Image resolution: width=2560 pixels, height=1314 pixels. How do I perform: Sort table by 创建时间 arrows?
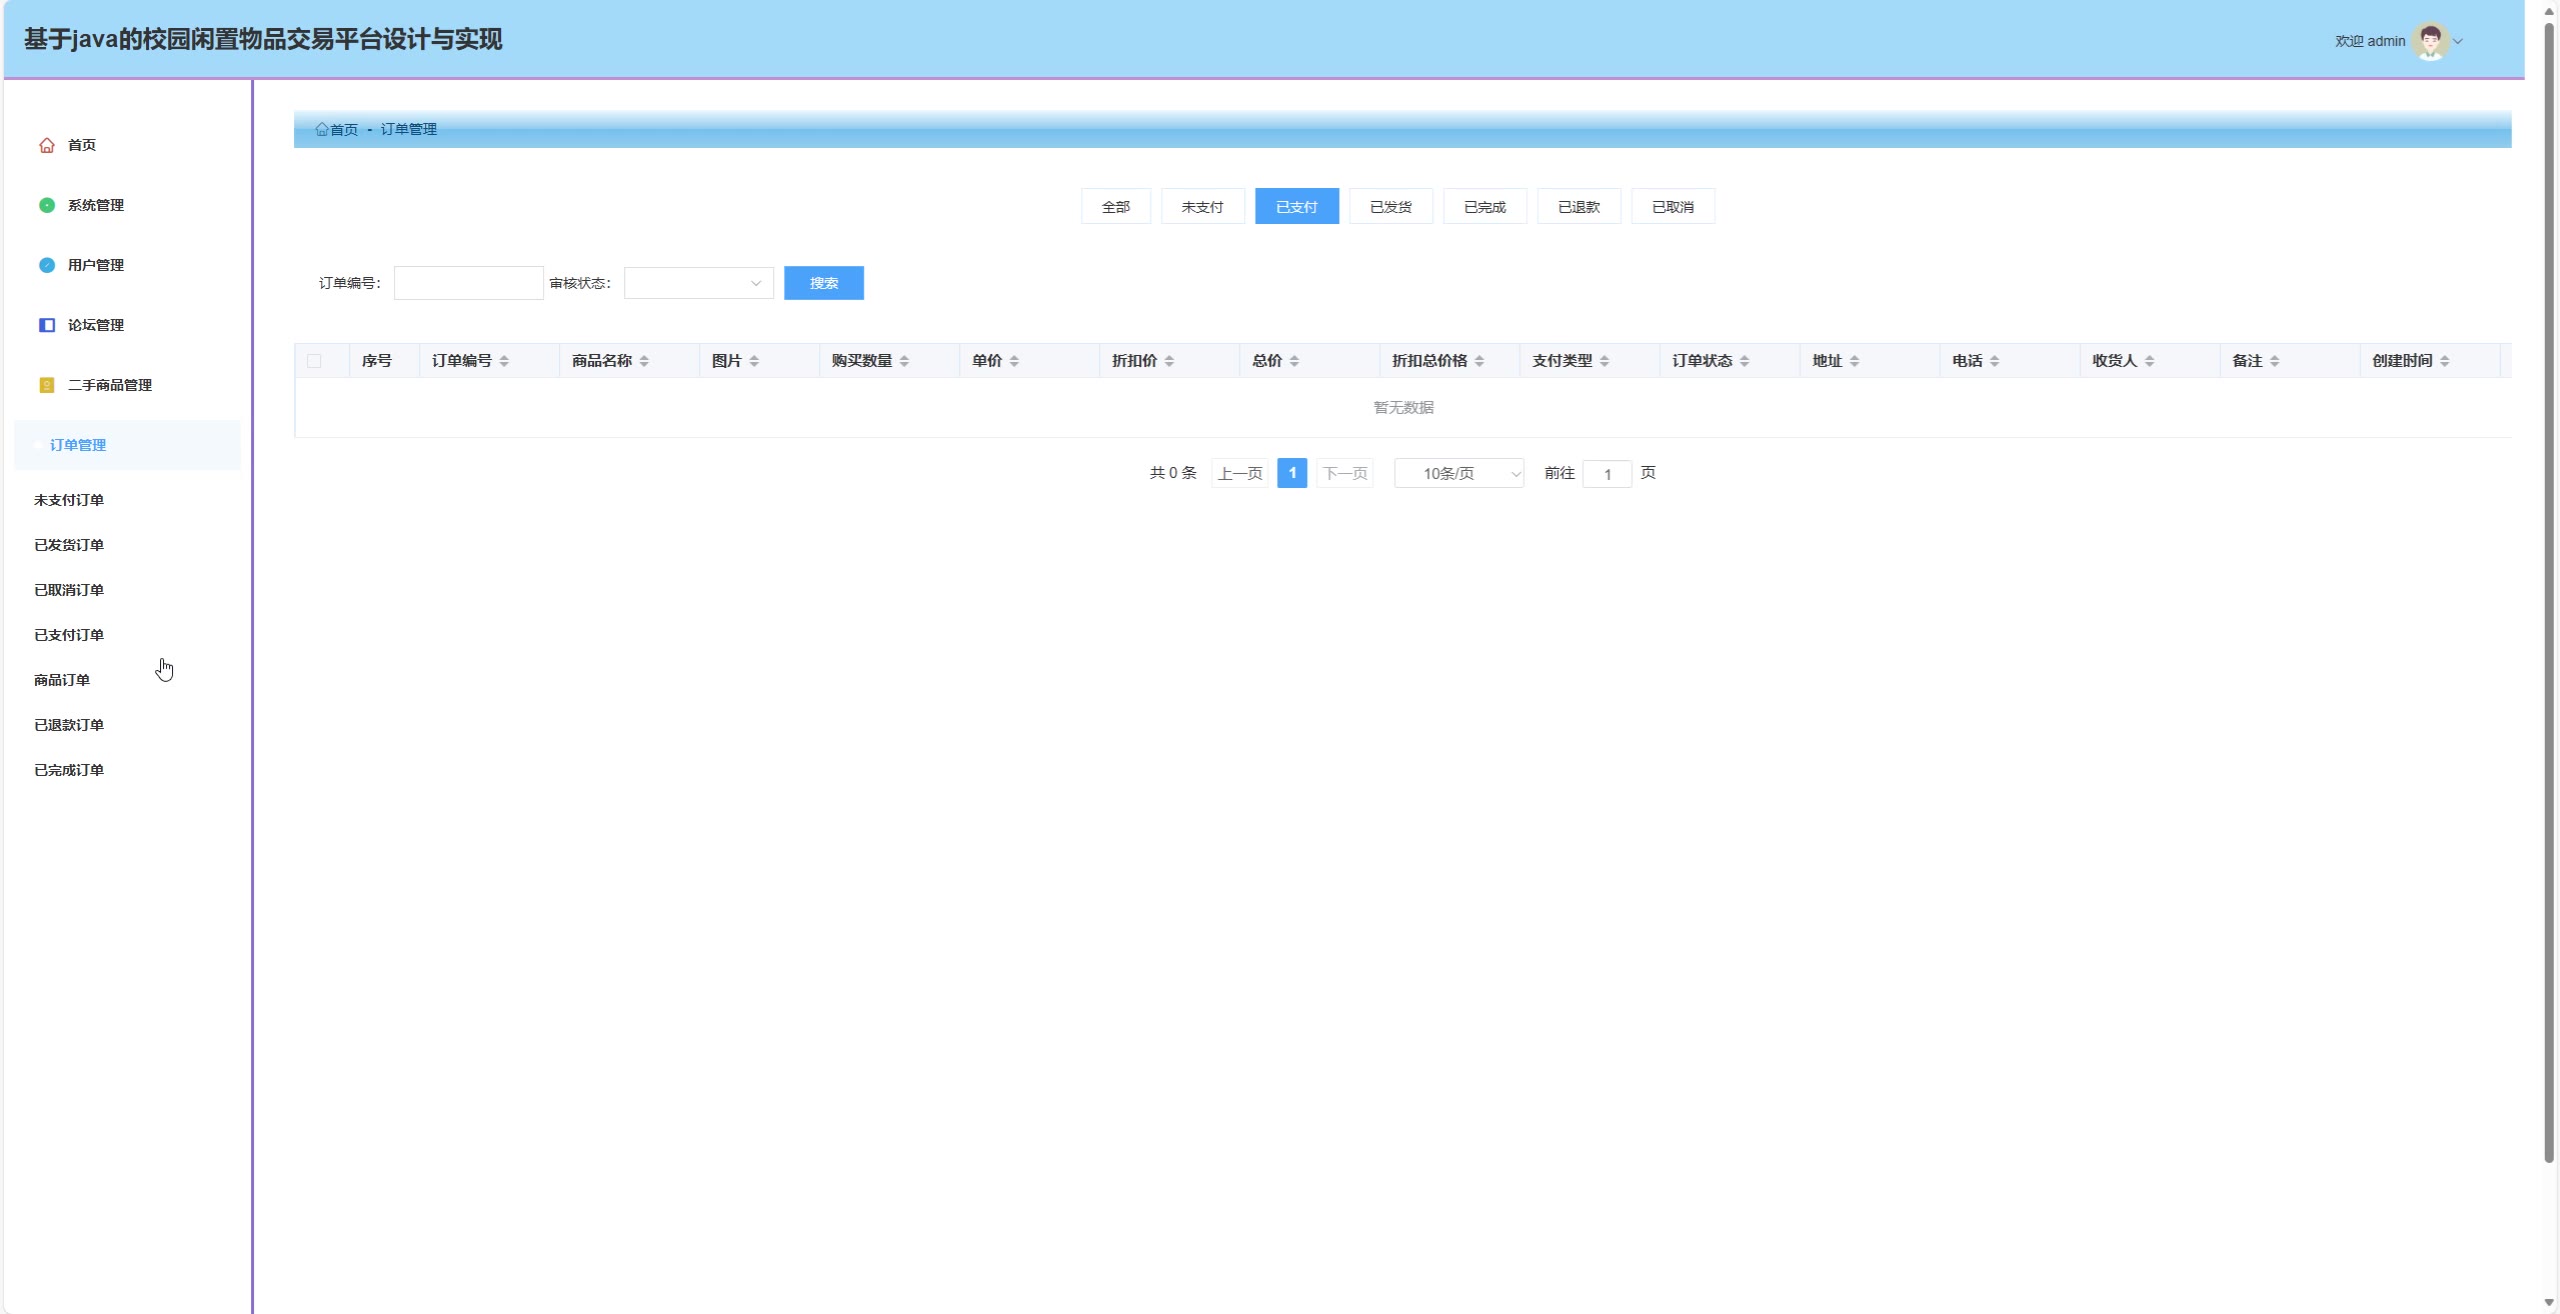[2444, 361]
